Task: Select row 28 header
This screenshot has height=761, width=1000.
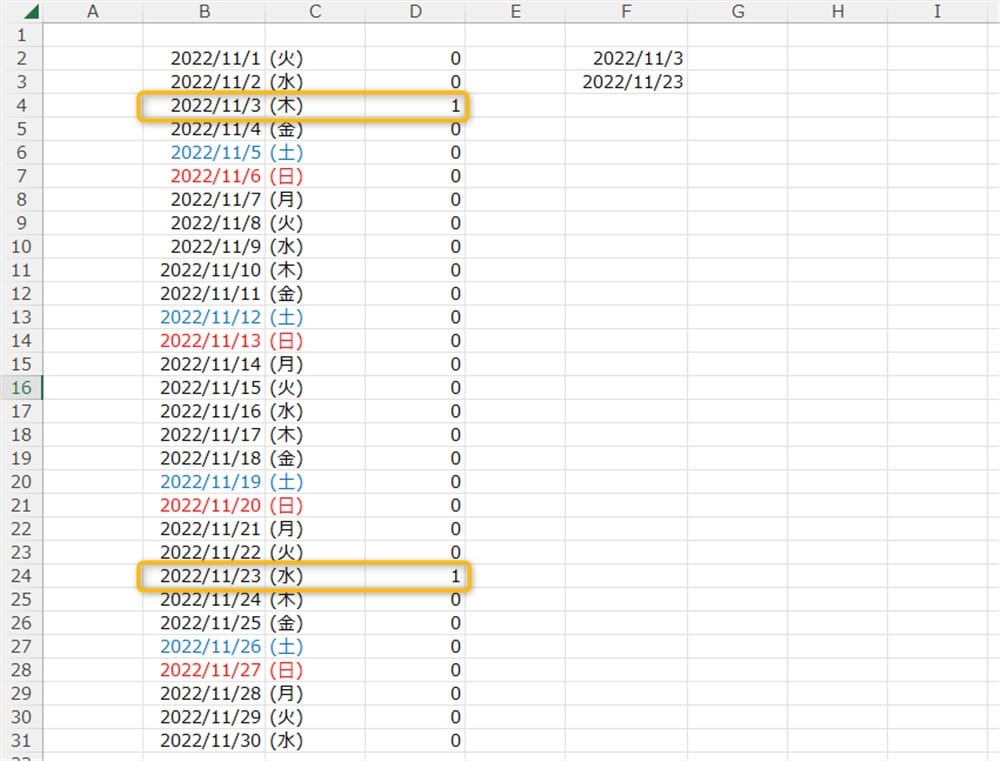Action: (21, 670)
